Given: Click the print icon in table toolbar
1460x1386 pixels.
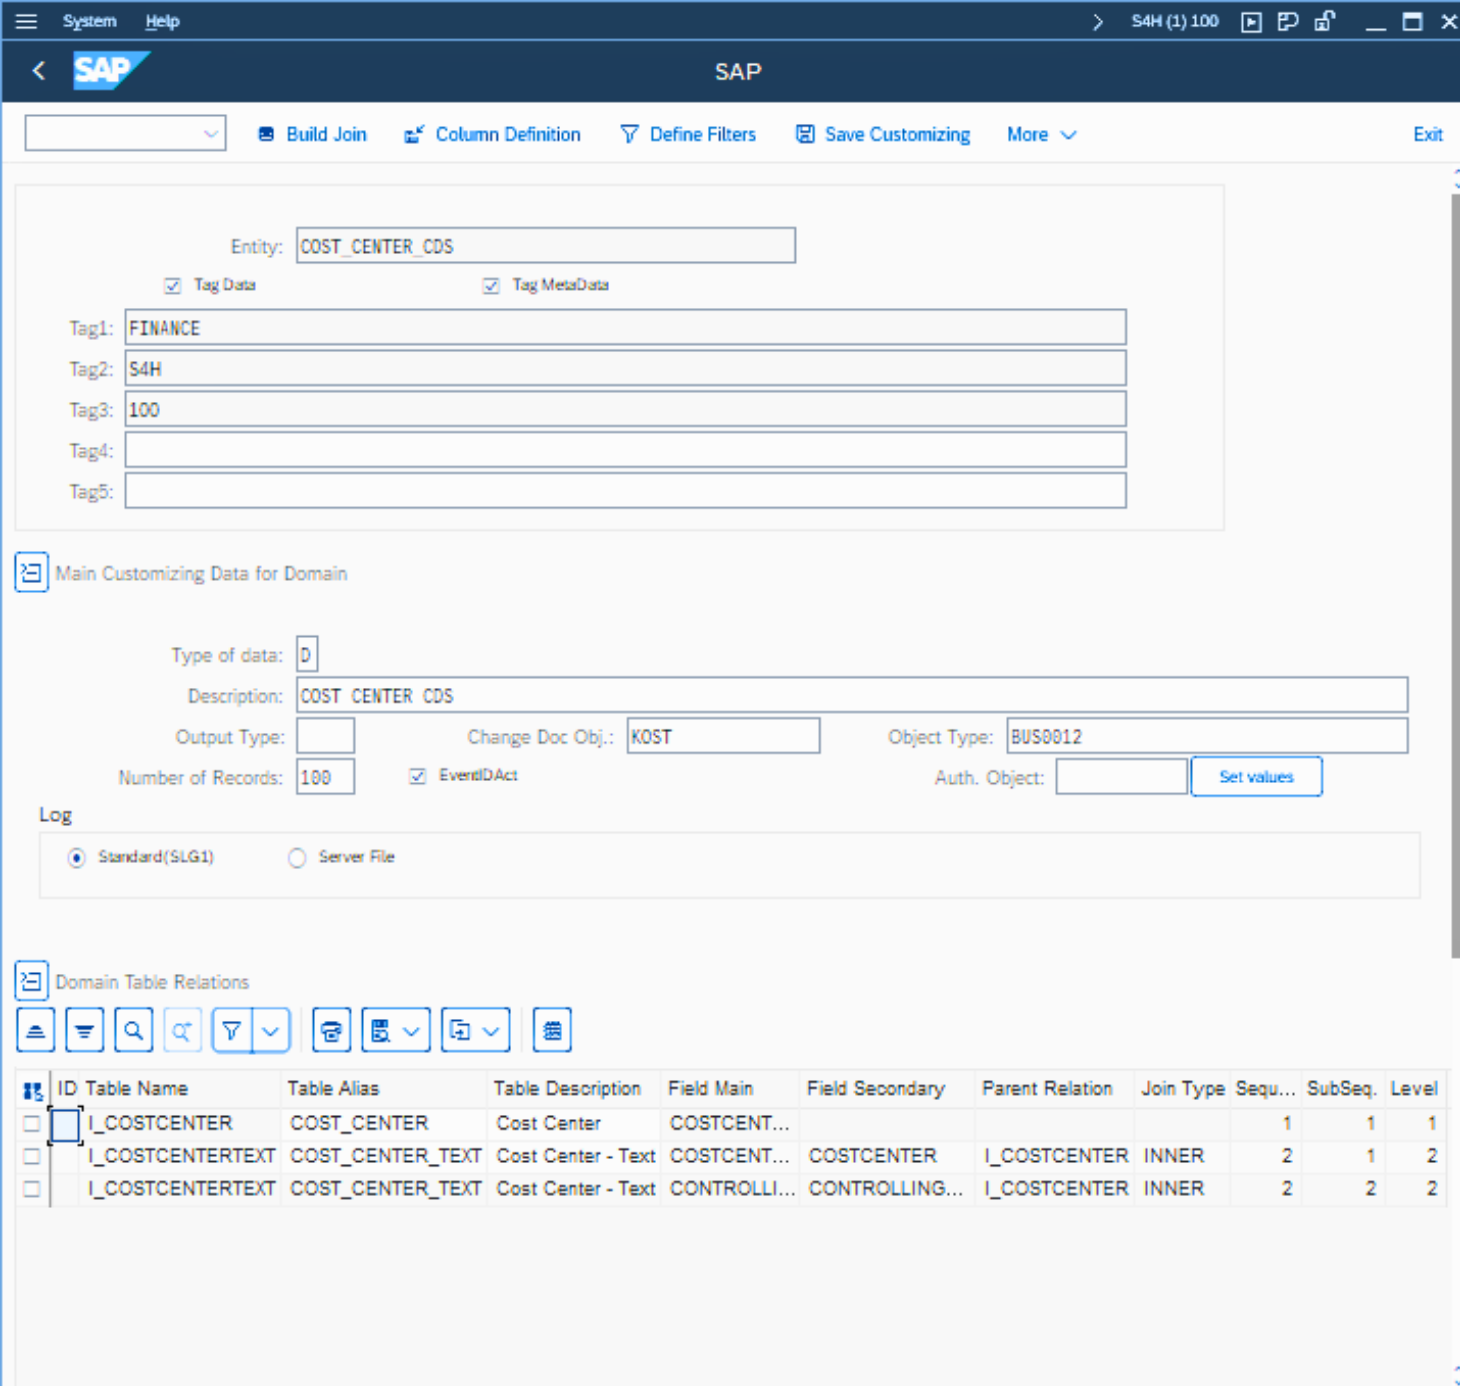Looking at the screenshot, I should (x=331, y=1031).
